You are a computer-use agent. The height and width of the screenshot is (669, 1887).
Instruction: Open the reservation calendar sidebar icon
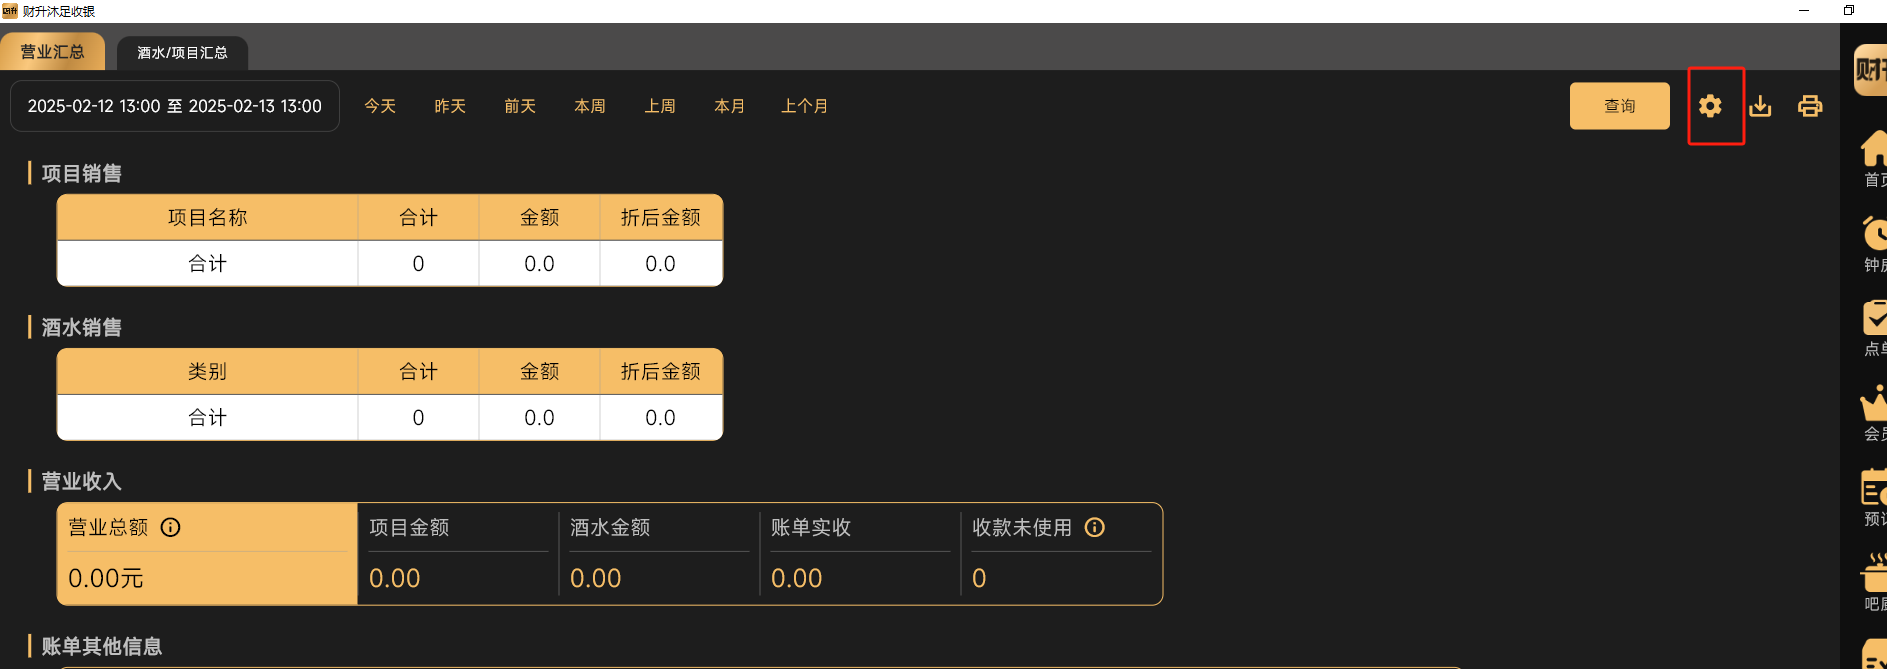coord(1874,488)
